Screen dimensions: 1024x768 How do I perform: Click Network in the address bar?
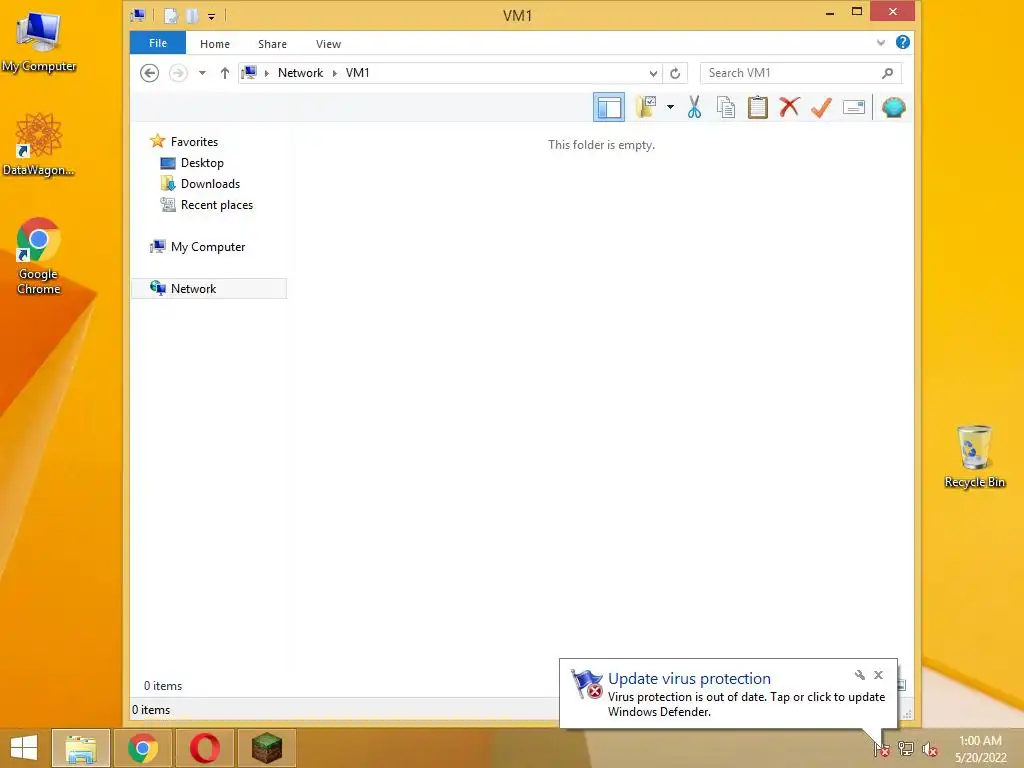click(x=300, y=73)
